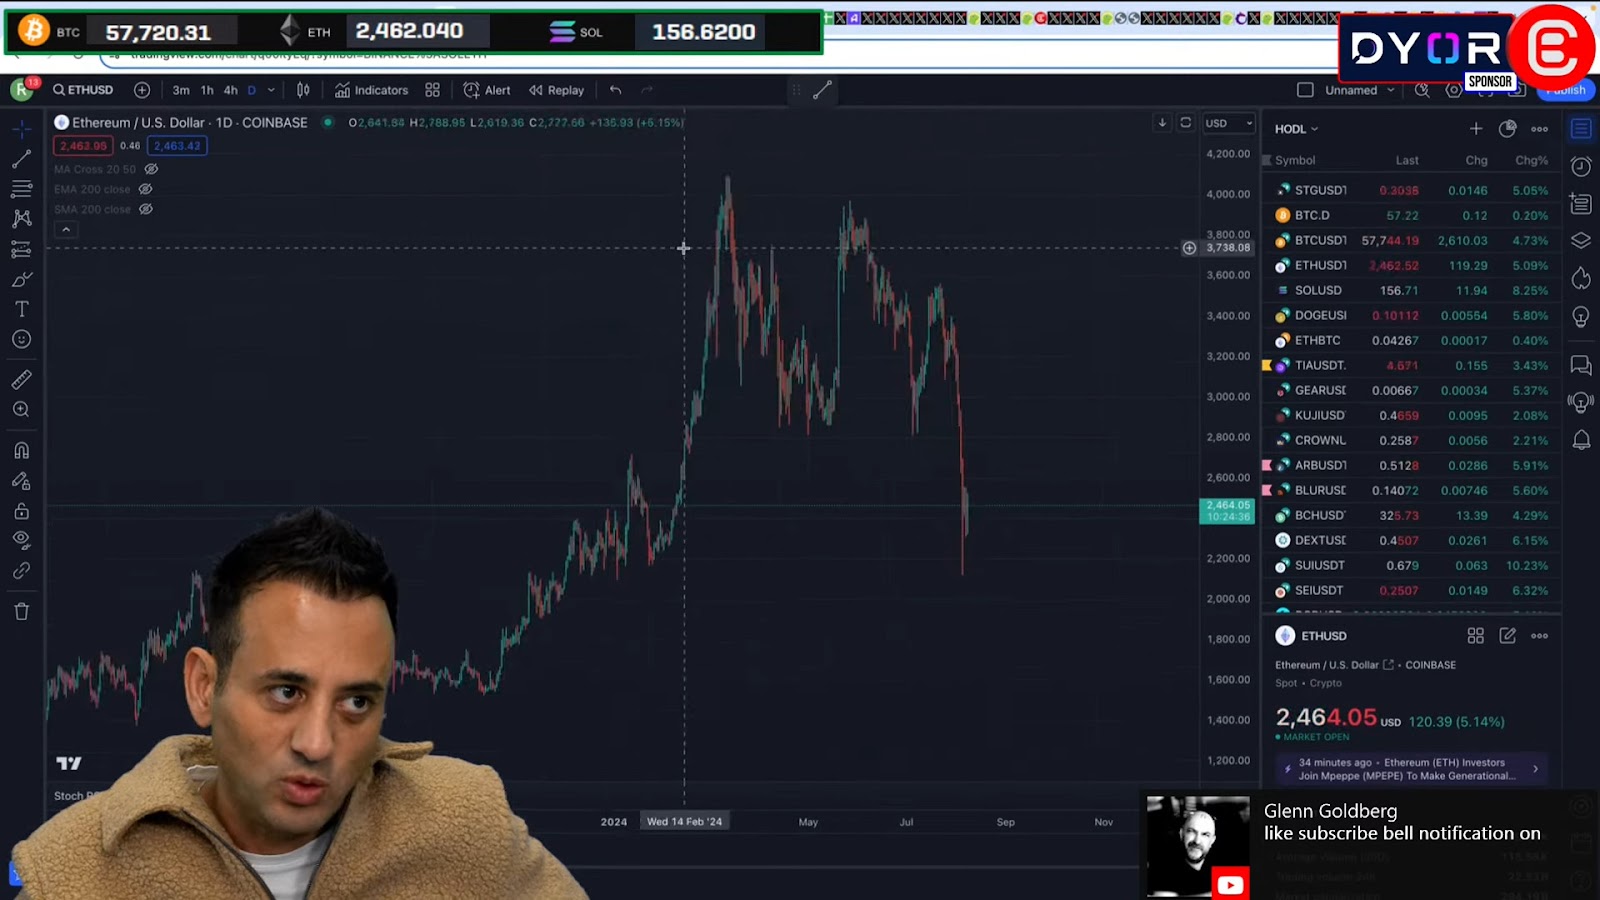Select the brush drawing tool

click(21, 279)
